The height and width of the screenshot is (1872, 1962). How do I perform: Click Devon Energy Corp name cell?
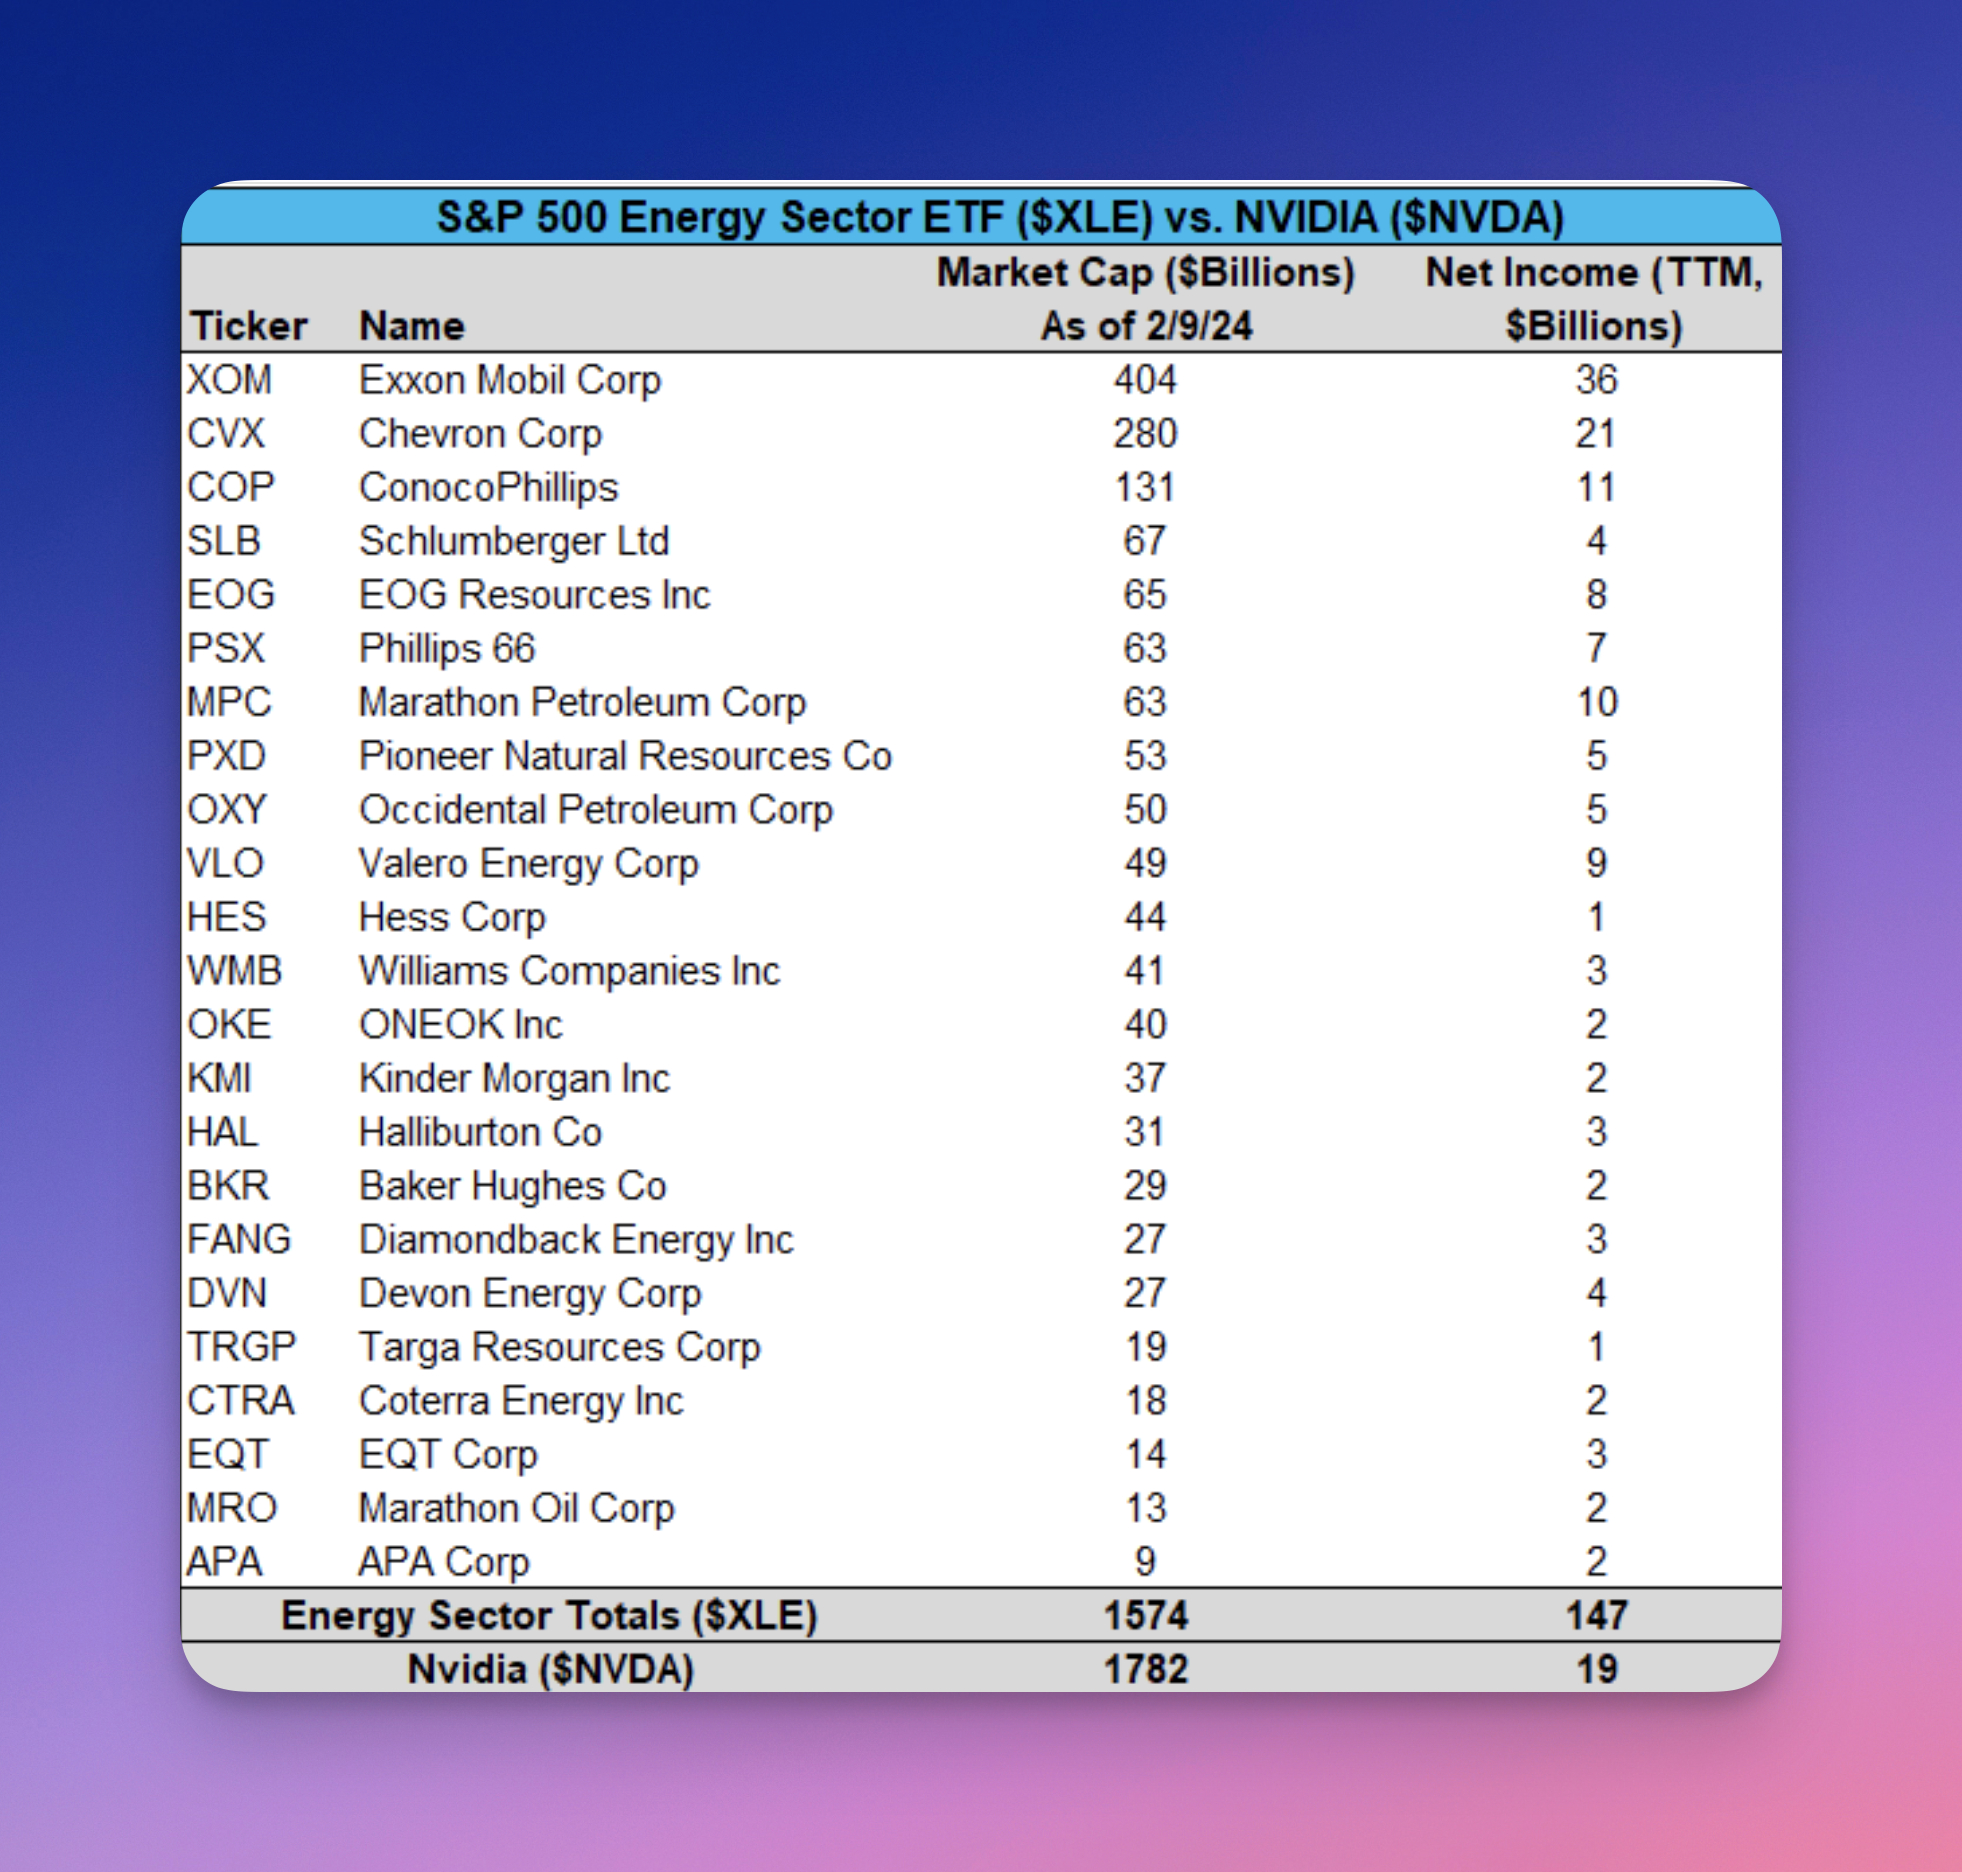pos(531,1294)
